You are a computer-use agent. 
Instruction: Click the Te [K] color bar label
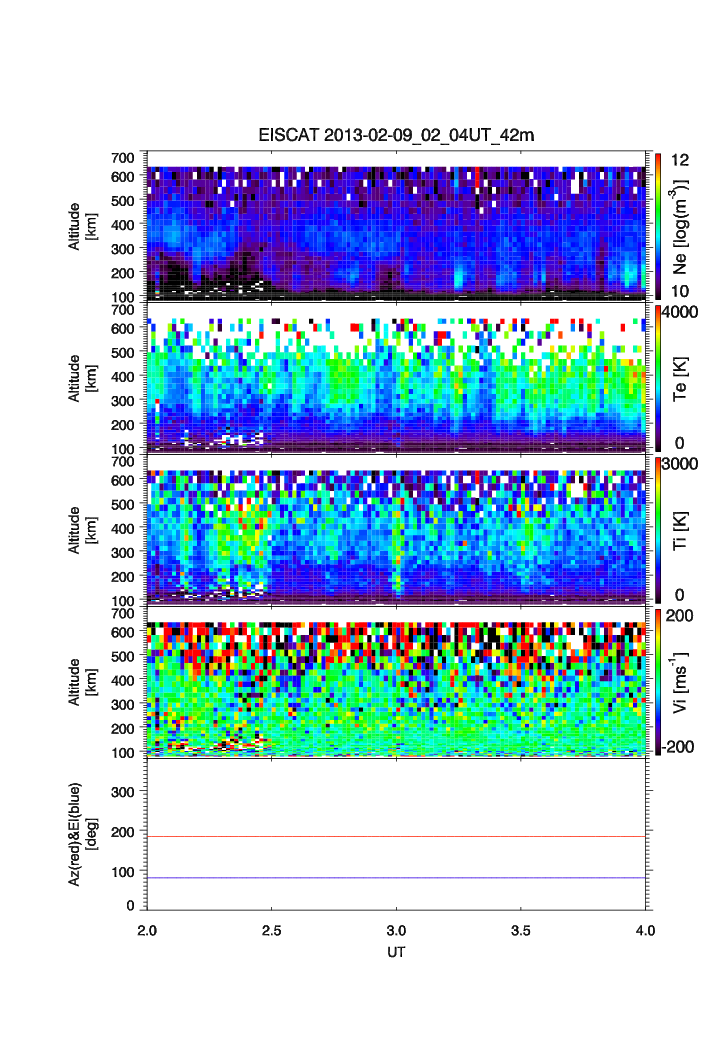pyautogui.click(x=680, y=379)
